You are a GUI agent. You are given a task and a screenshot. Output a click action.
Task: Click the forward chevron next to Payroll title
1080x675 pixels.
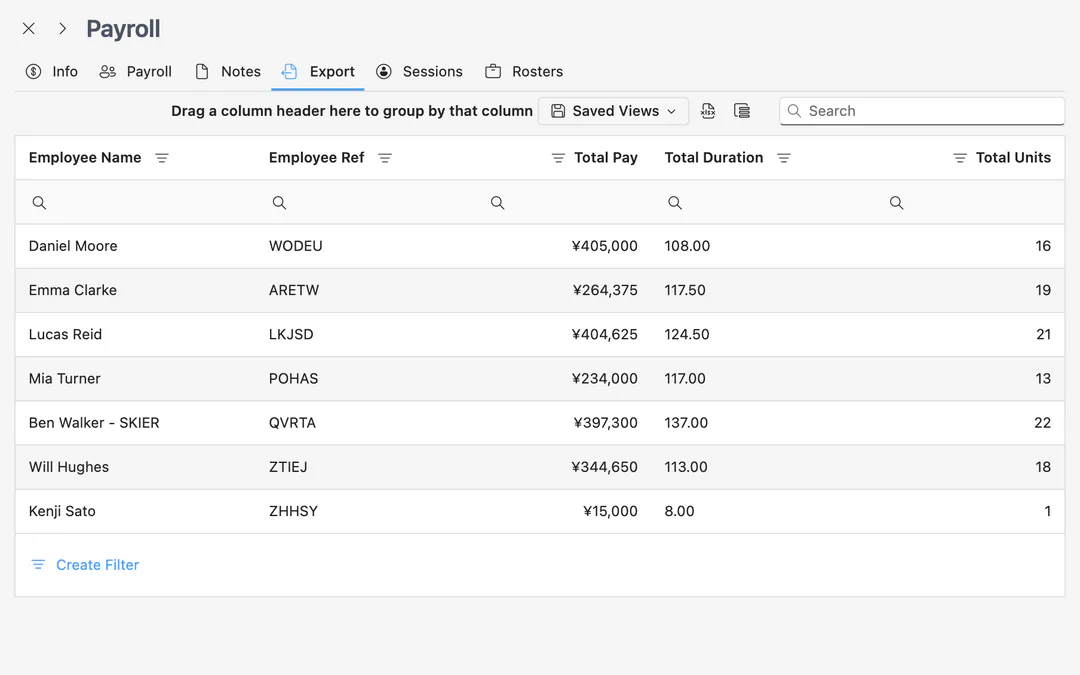63,28
